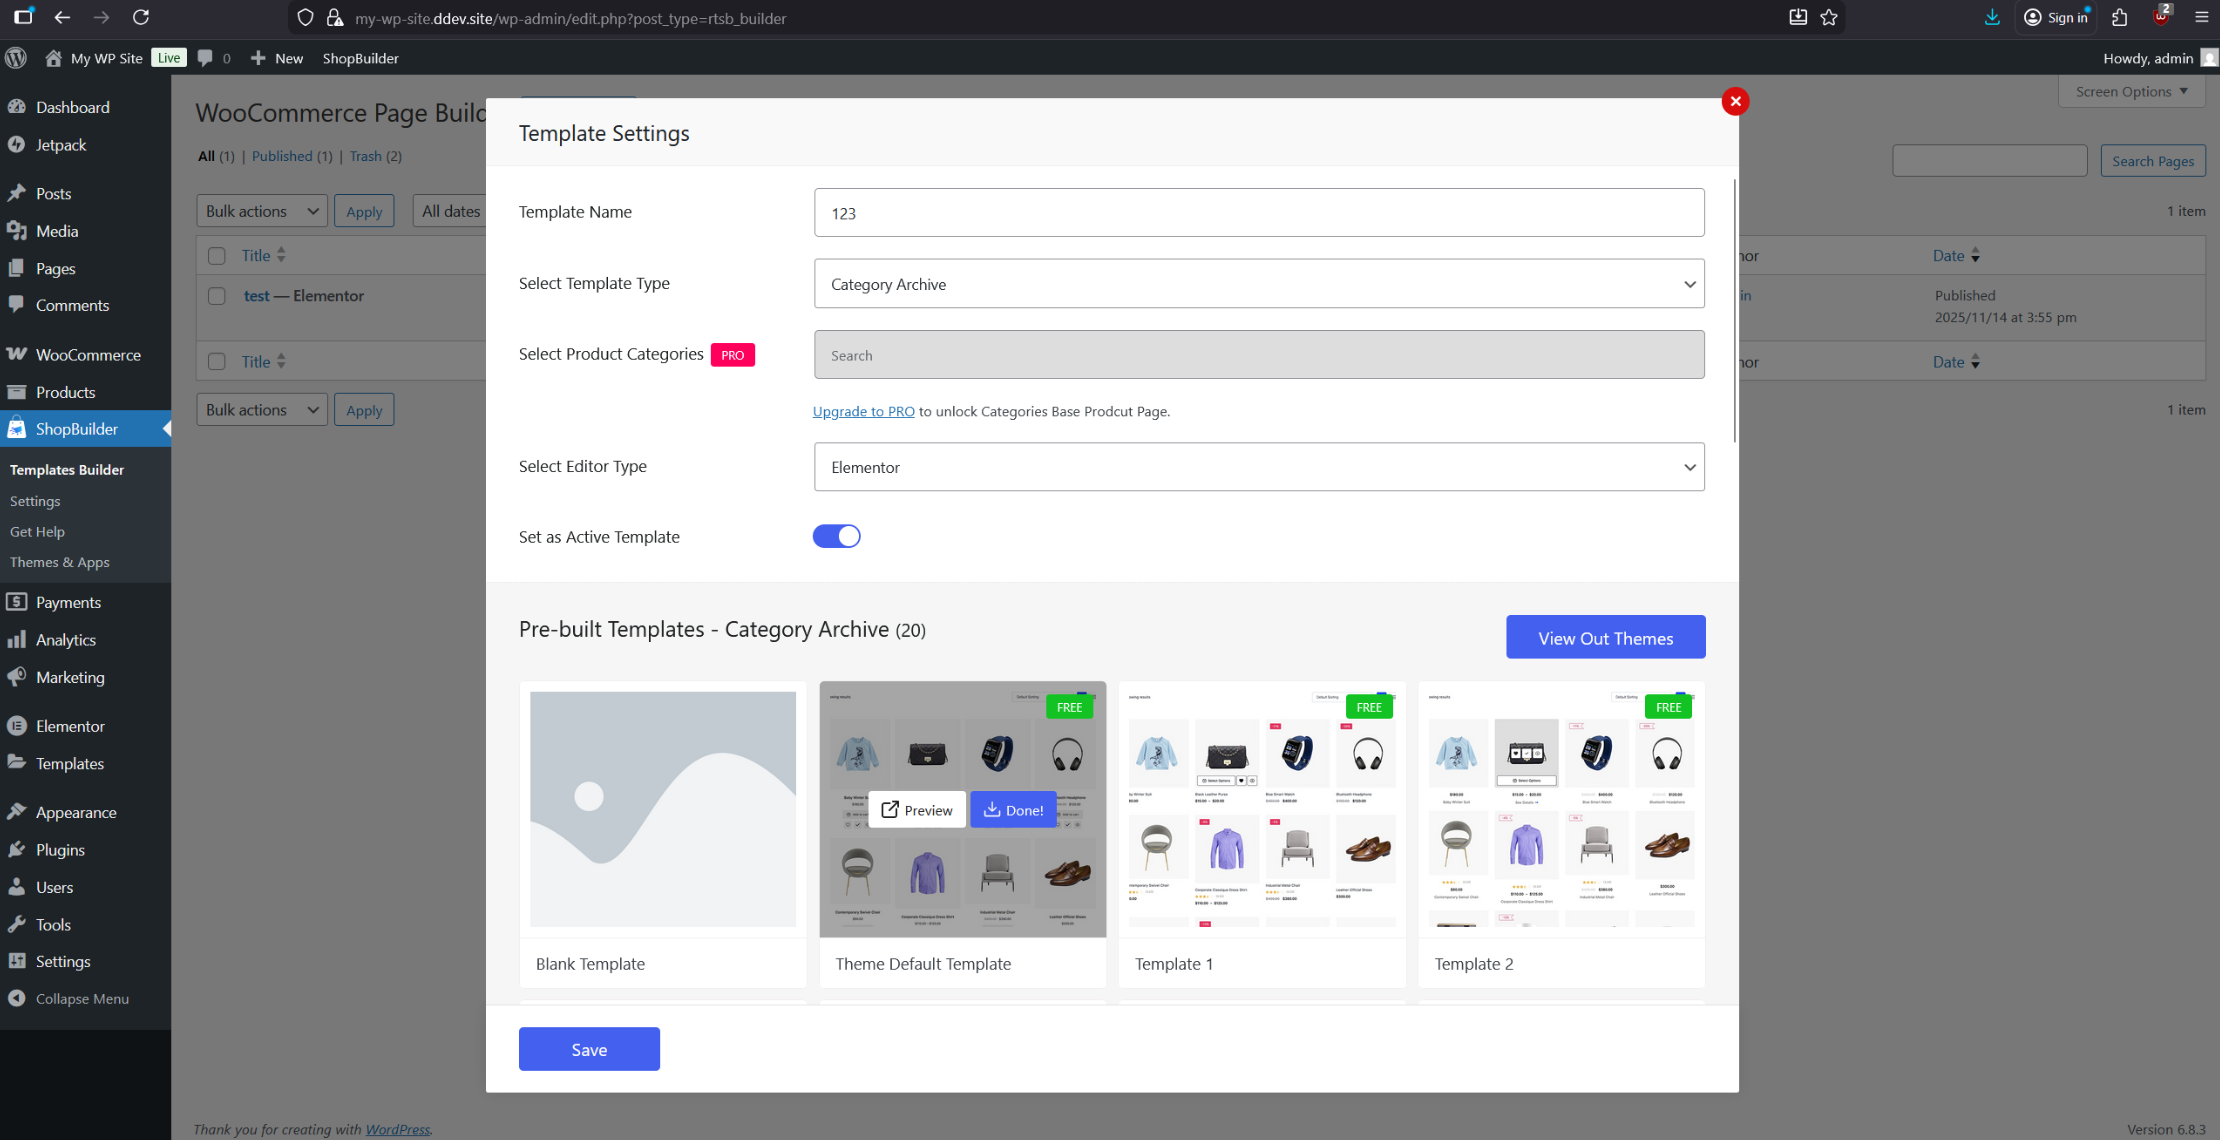Click the comments bubble icon in admin bar
This screenshot has width=2220, height=1140.
(205, 58)
